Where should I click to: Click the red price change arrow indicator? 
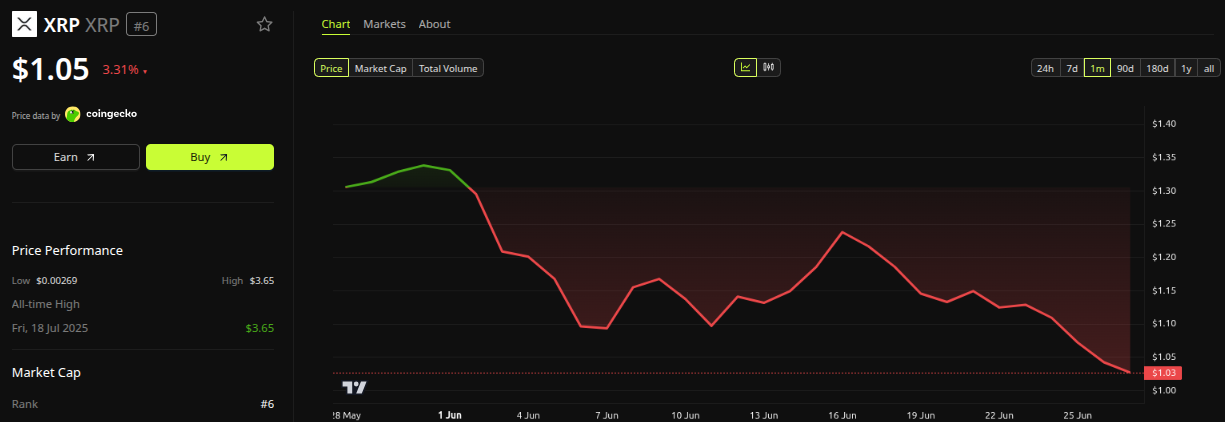pos(145,72)
